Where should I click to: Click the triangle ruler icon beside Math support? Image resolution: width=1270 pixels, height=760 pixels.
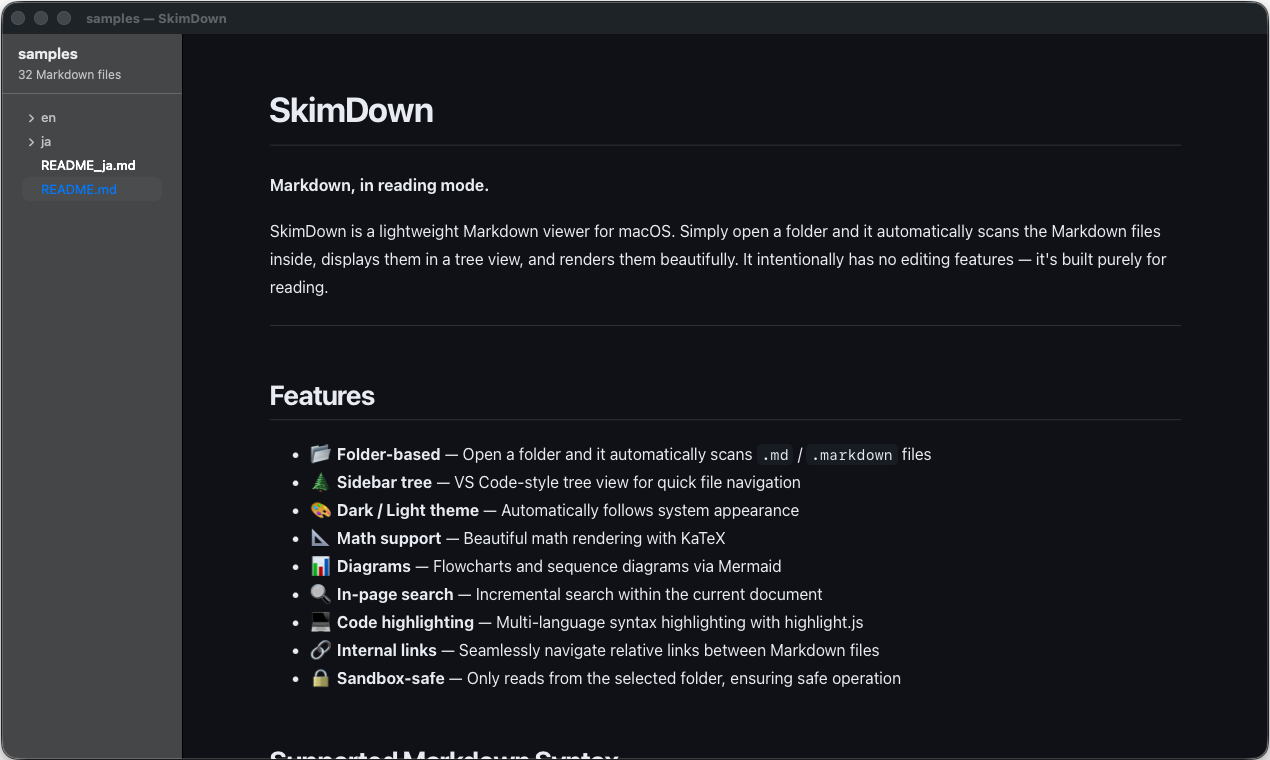coord(320,537)
